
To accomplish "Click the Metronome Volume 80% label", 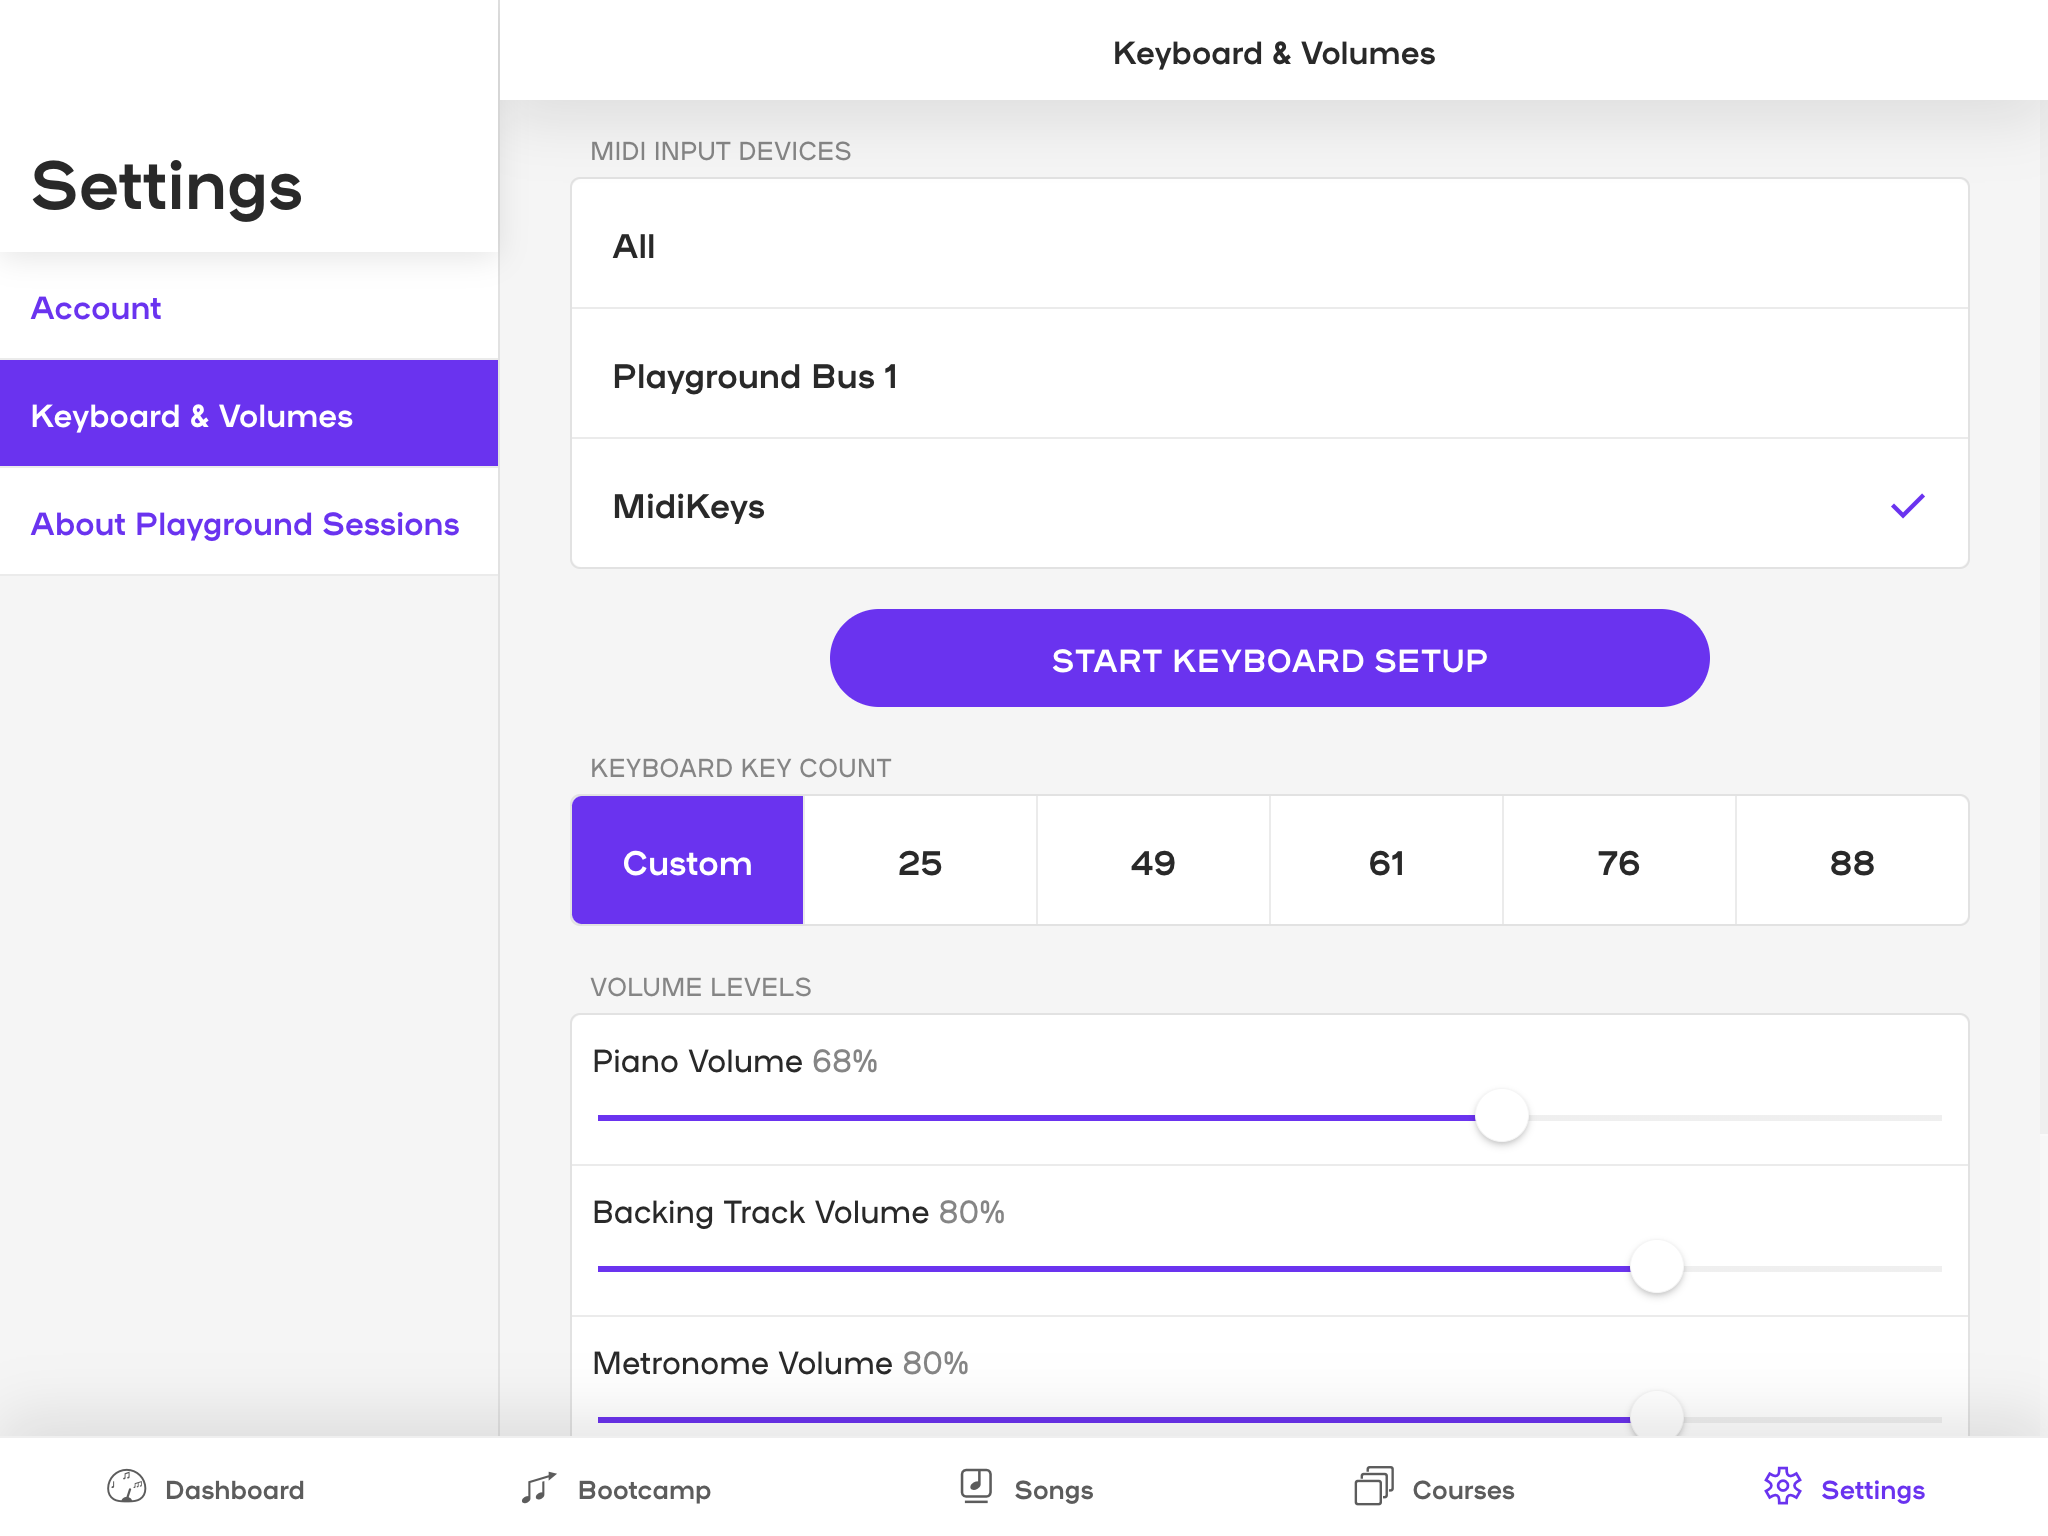I will coord(780,1363).
